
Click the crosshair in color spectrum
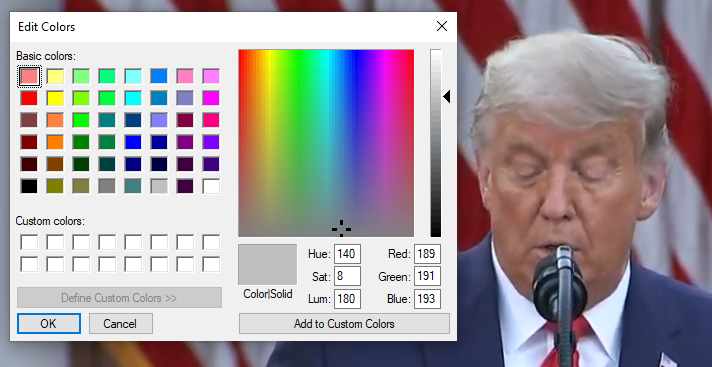[341, 228]
